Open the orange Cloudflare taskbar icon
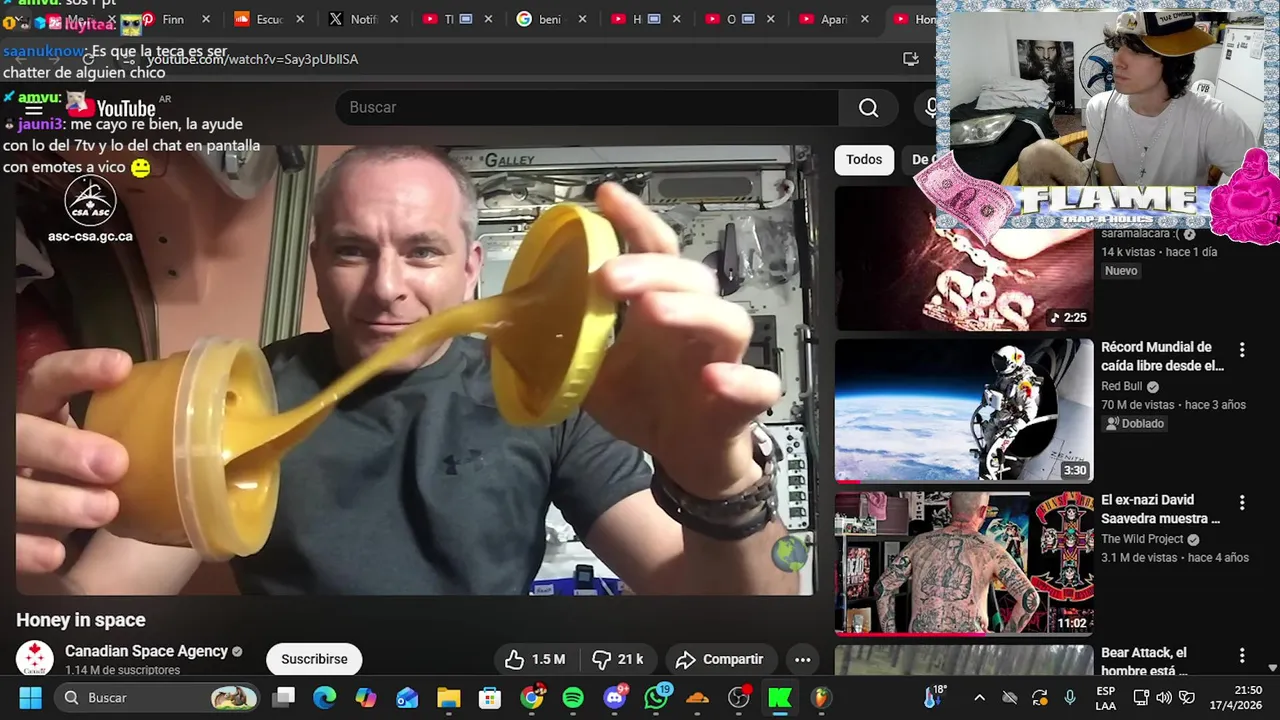Screen dimensions: 1280x720 [697, 698]
